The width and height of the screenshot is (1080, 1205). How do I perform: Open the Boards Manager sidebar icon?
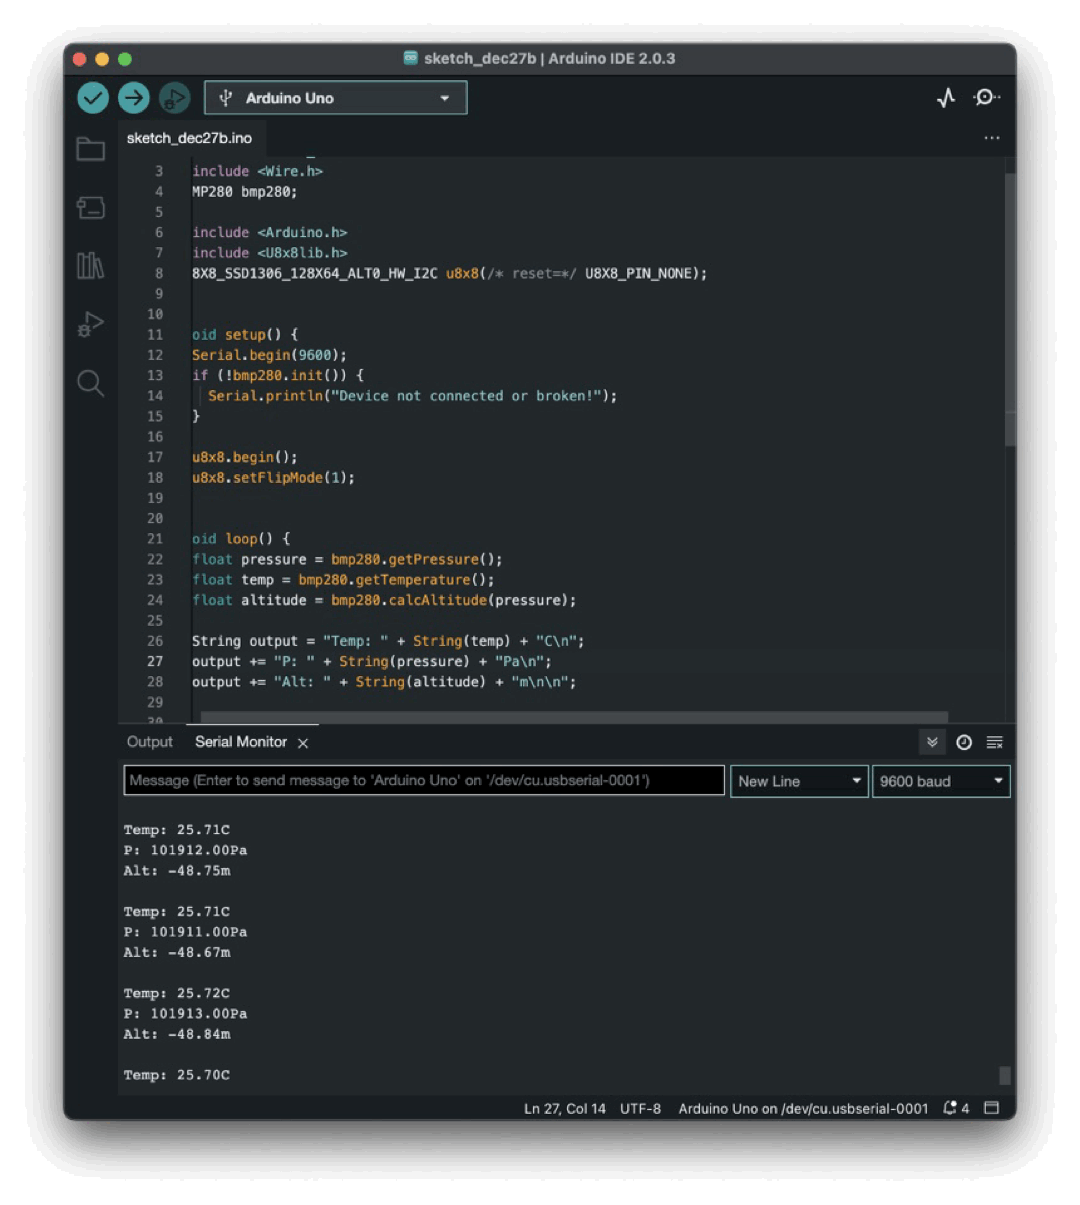91,207
